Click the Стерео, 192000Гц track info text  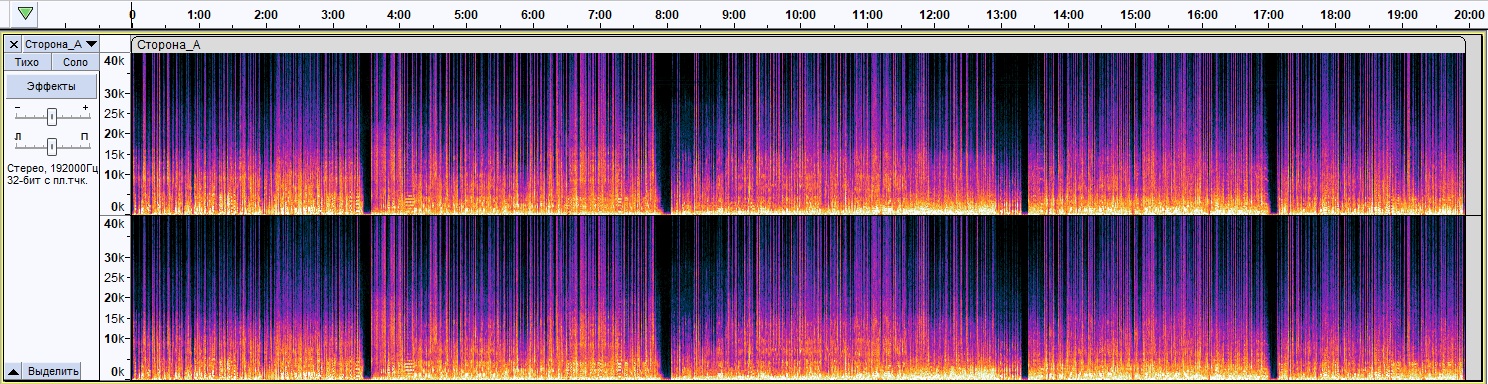pos(52,168)
